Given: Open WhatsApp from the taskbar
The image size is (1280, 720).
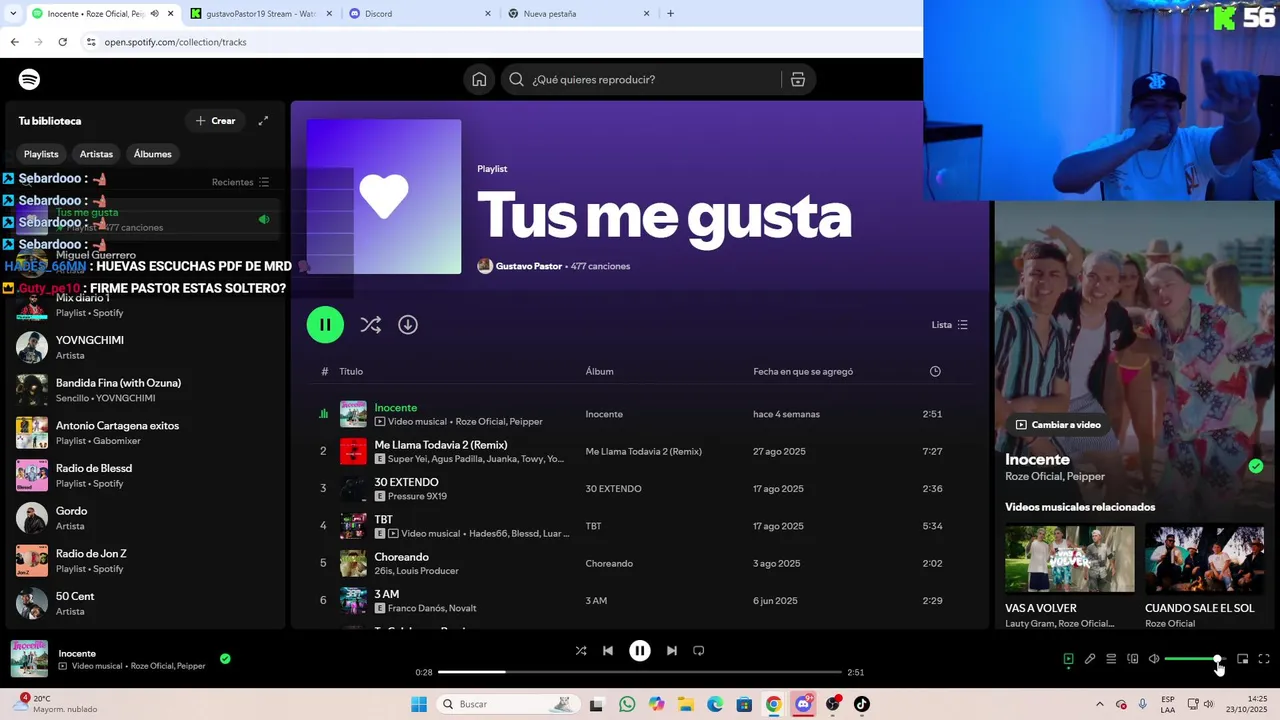Looking at the screenshot, I should pyautogui.click(x=627, y=704).
